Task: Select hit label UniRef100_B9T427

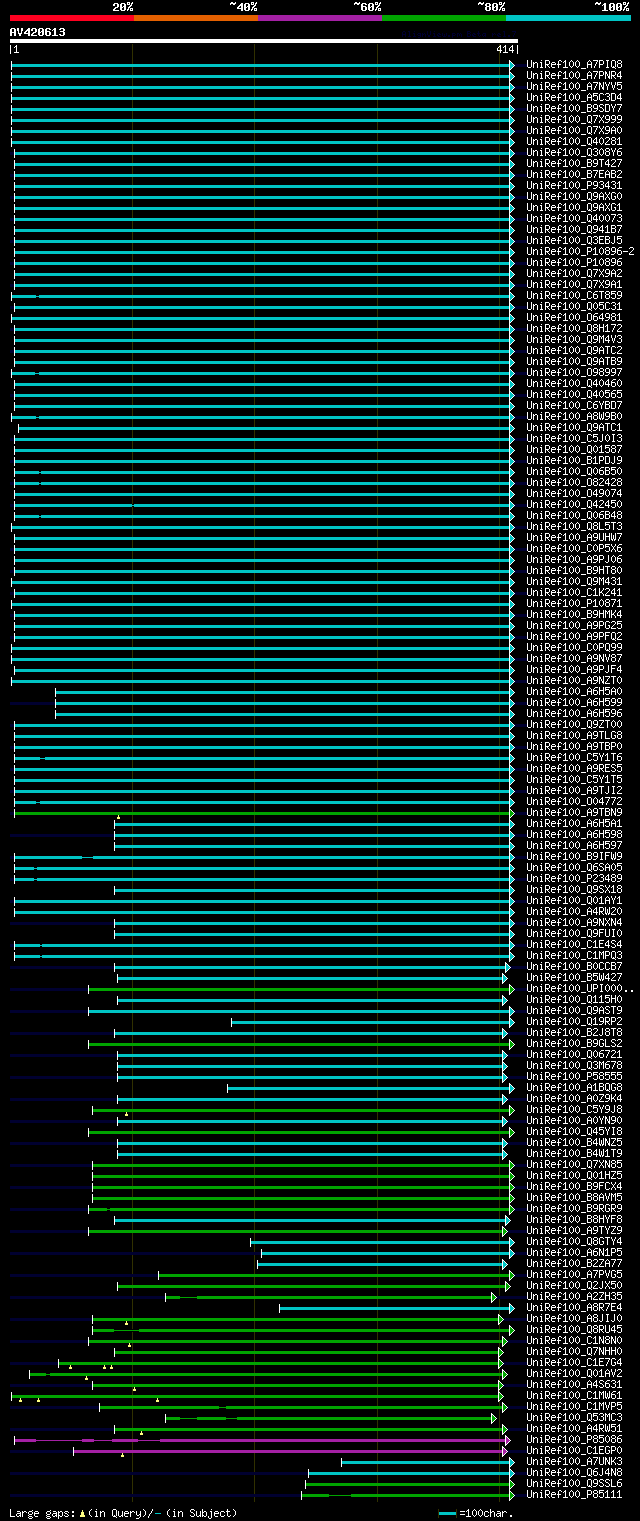Action: (573, 163)
